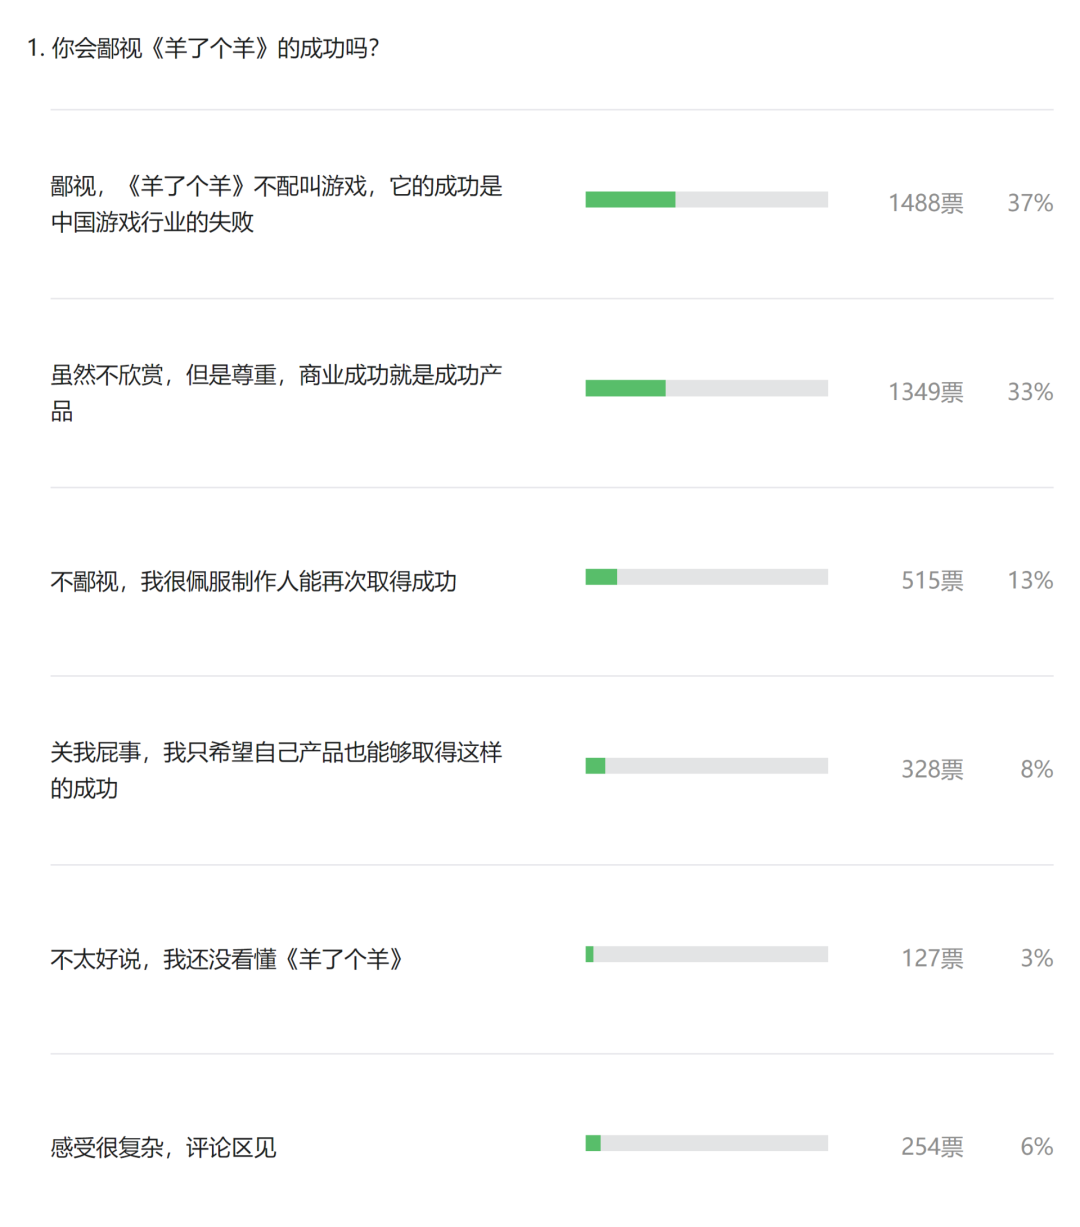Click the 33% progress bar
1080x1227 pixels.
tap(707, 388)
